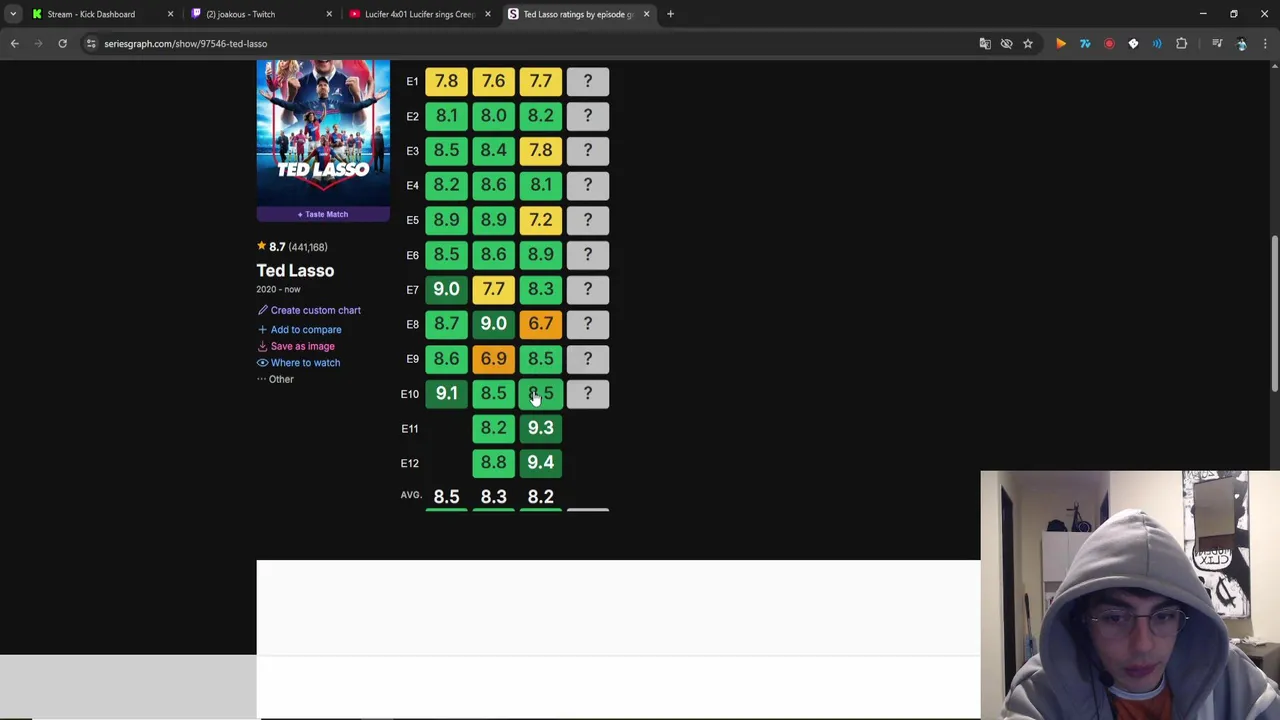
Task: Click the crossed-out eye icon in address bar
Action: pos(1006,43)
